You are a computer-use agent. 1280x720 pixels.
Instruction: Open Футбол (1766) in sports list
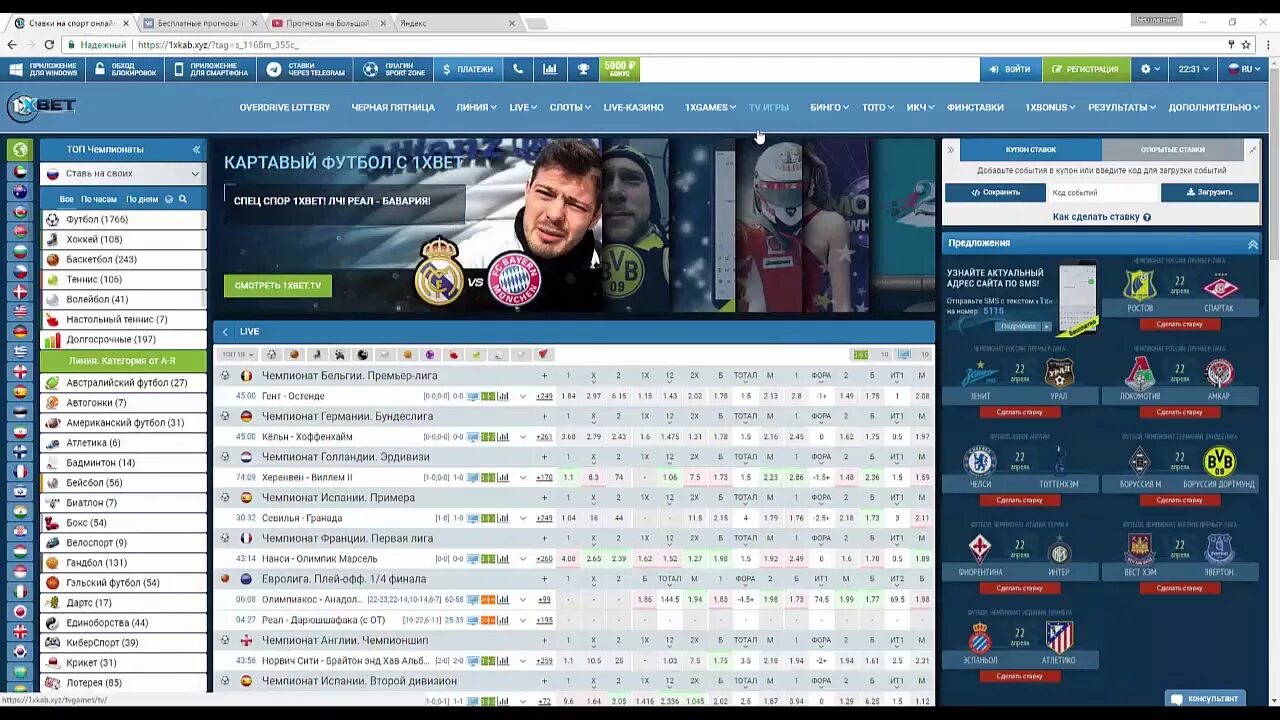click(x=123, y=219)
